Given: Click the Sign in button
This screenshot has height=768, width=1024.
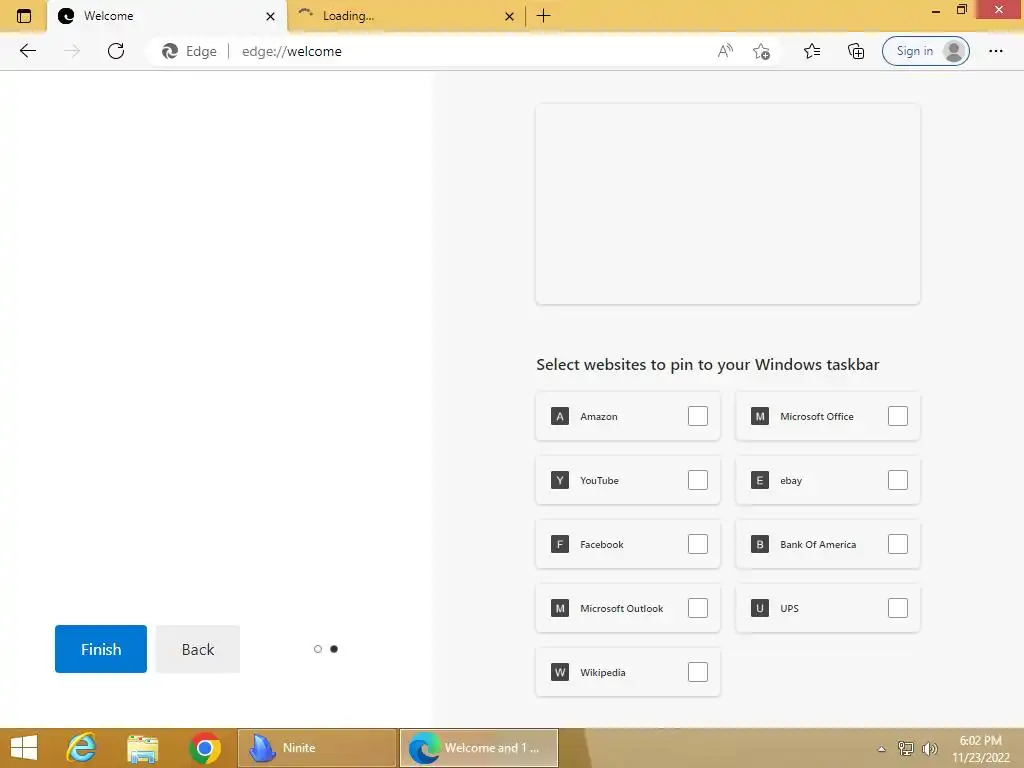Looking at the screenshot, I should click(x=925, y=51).
